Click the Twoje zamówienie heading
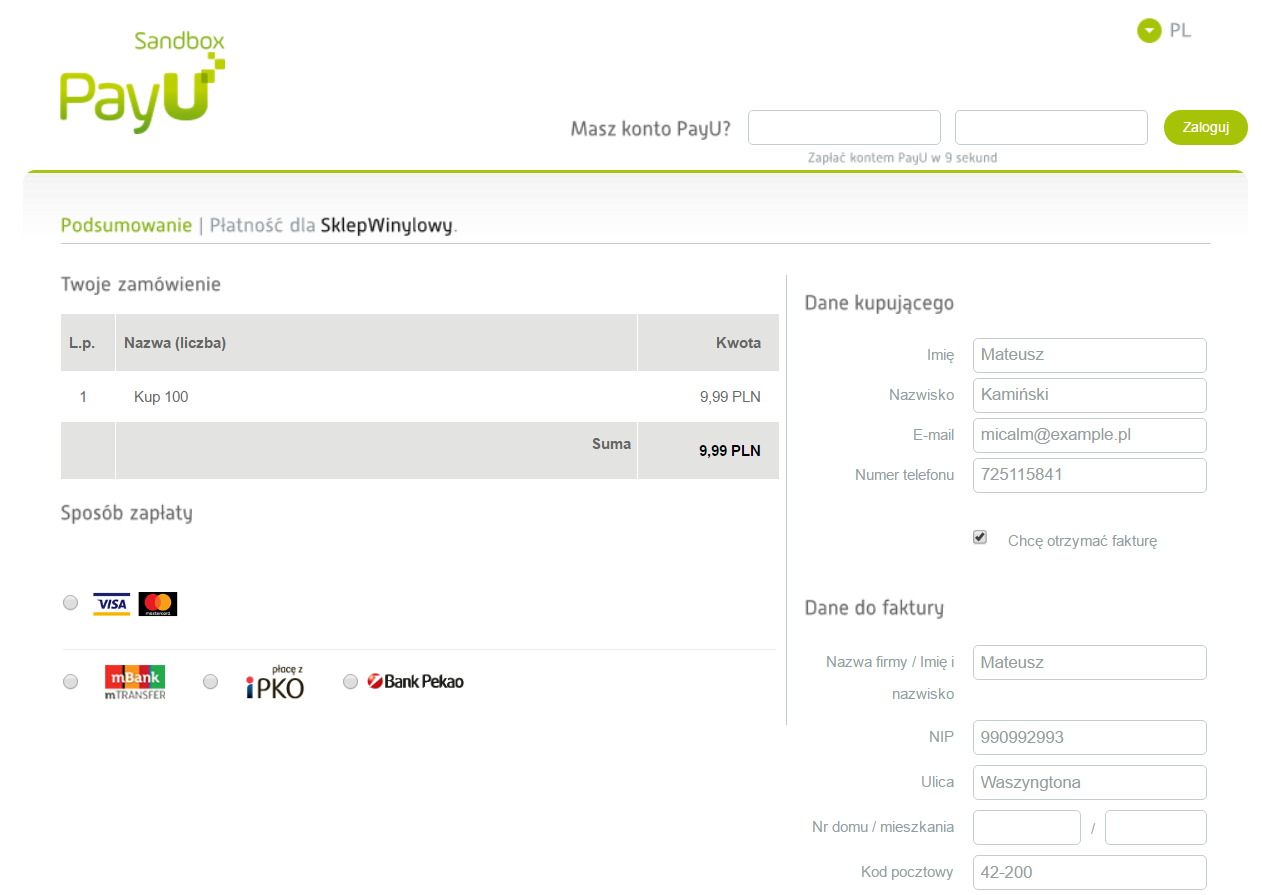Viewport: 1262px width, 895px height. click(141, 284)
